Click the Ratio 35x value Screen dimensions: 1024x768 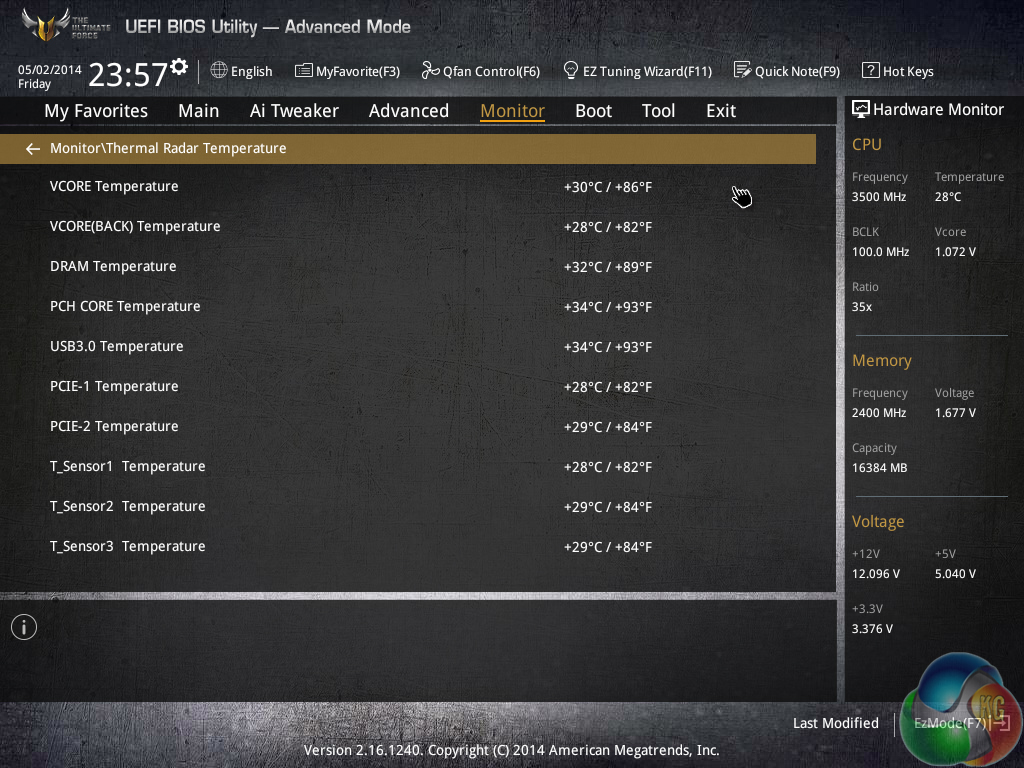pos(861,307)
